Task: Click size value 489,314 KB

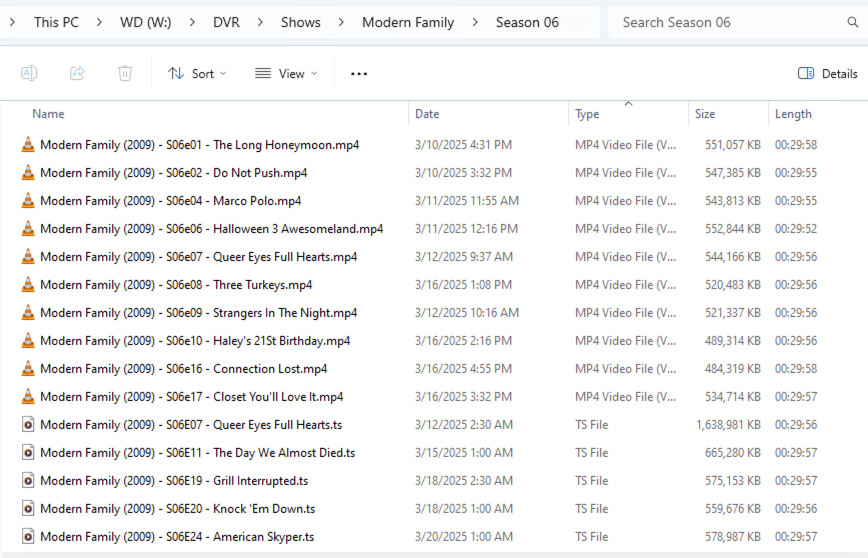Action: click(x=732, y=340)
